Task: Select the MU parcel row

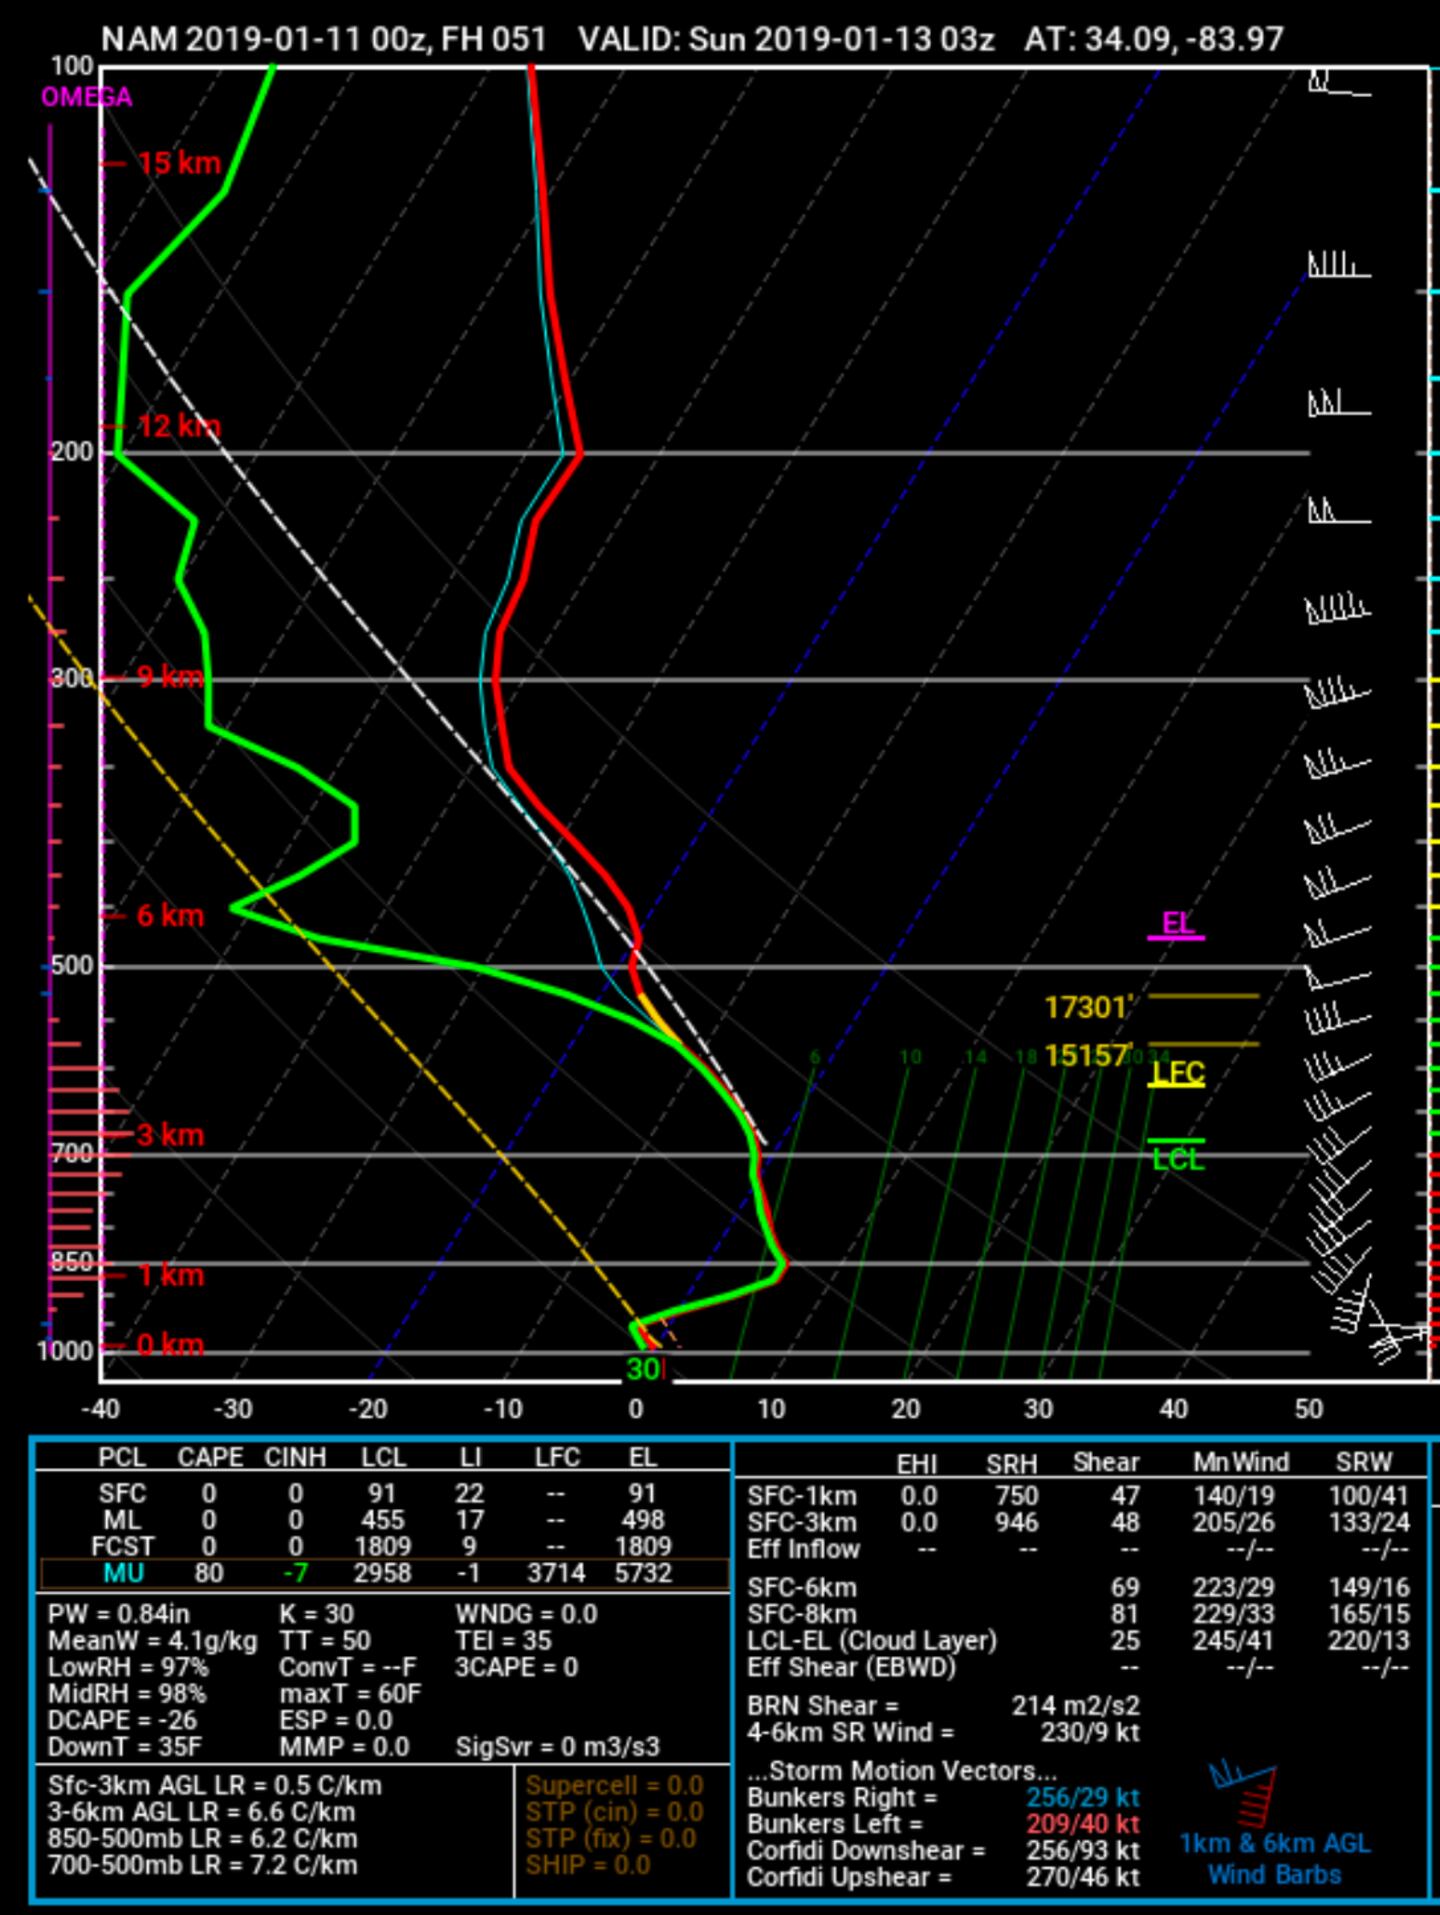Action: [x=384, y=1573]
